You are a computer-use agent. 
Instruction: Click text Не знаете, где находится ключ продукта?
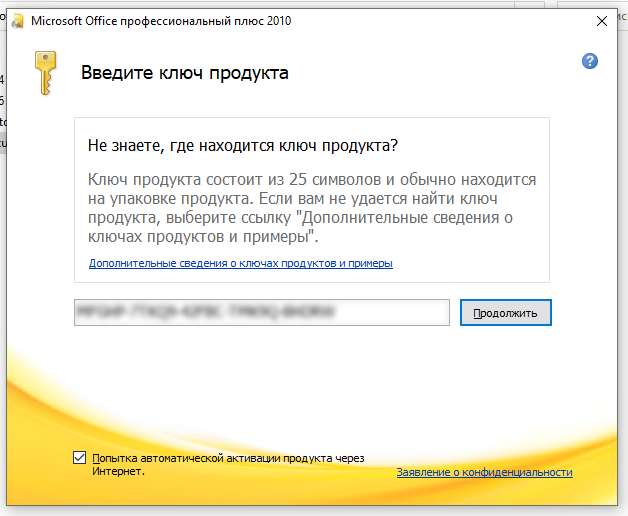click(x=243, y=145)
